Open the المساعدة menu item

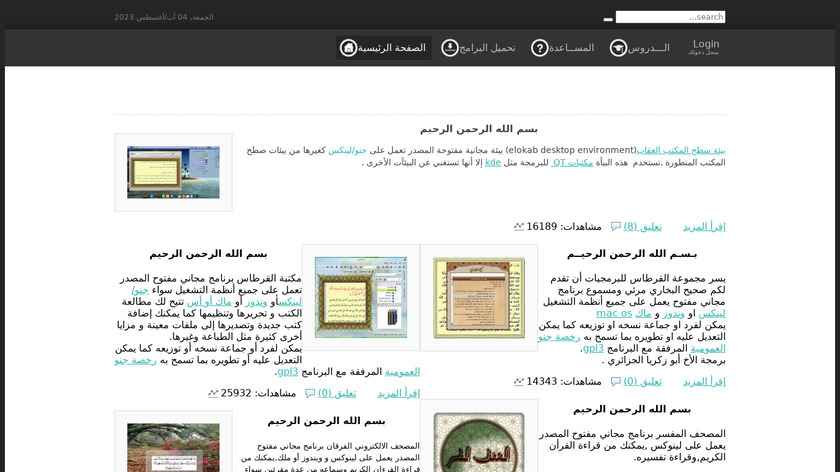pos(563,48)
